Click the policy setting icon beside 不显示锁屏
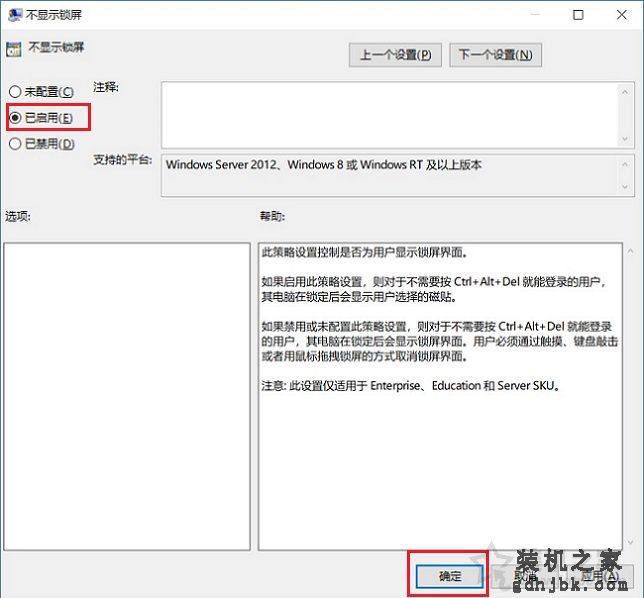644x598 pixels. pos(14,49)
